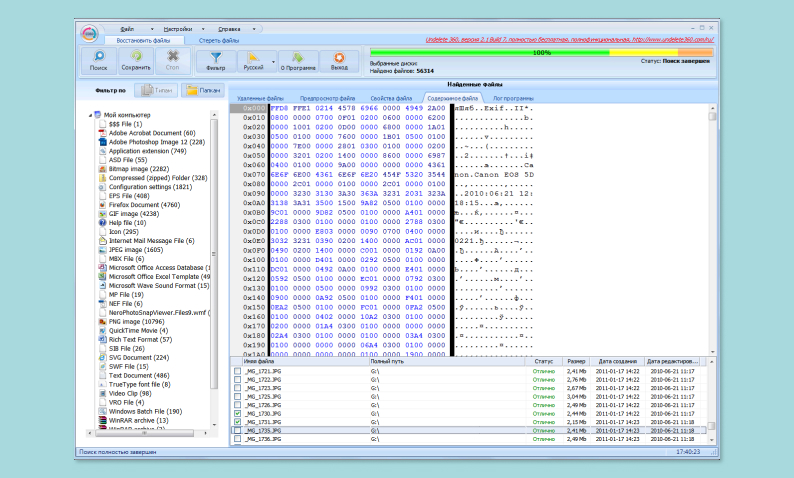
Task: Click the GIF image type icon
Action: pos(103,214)
